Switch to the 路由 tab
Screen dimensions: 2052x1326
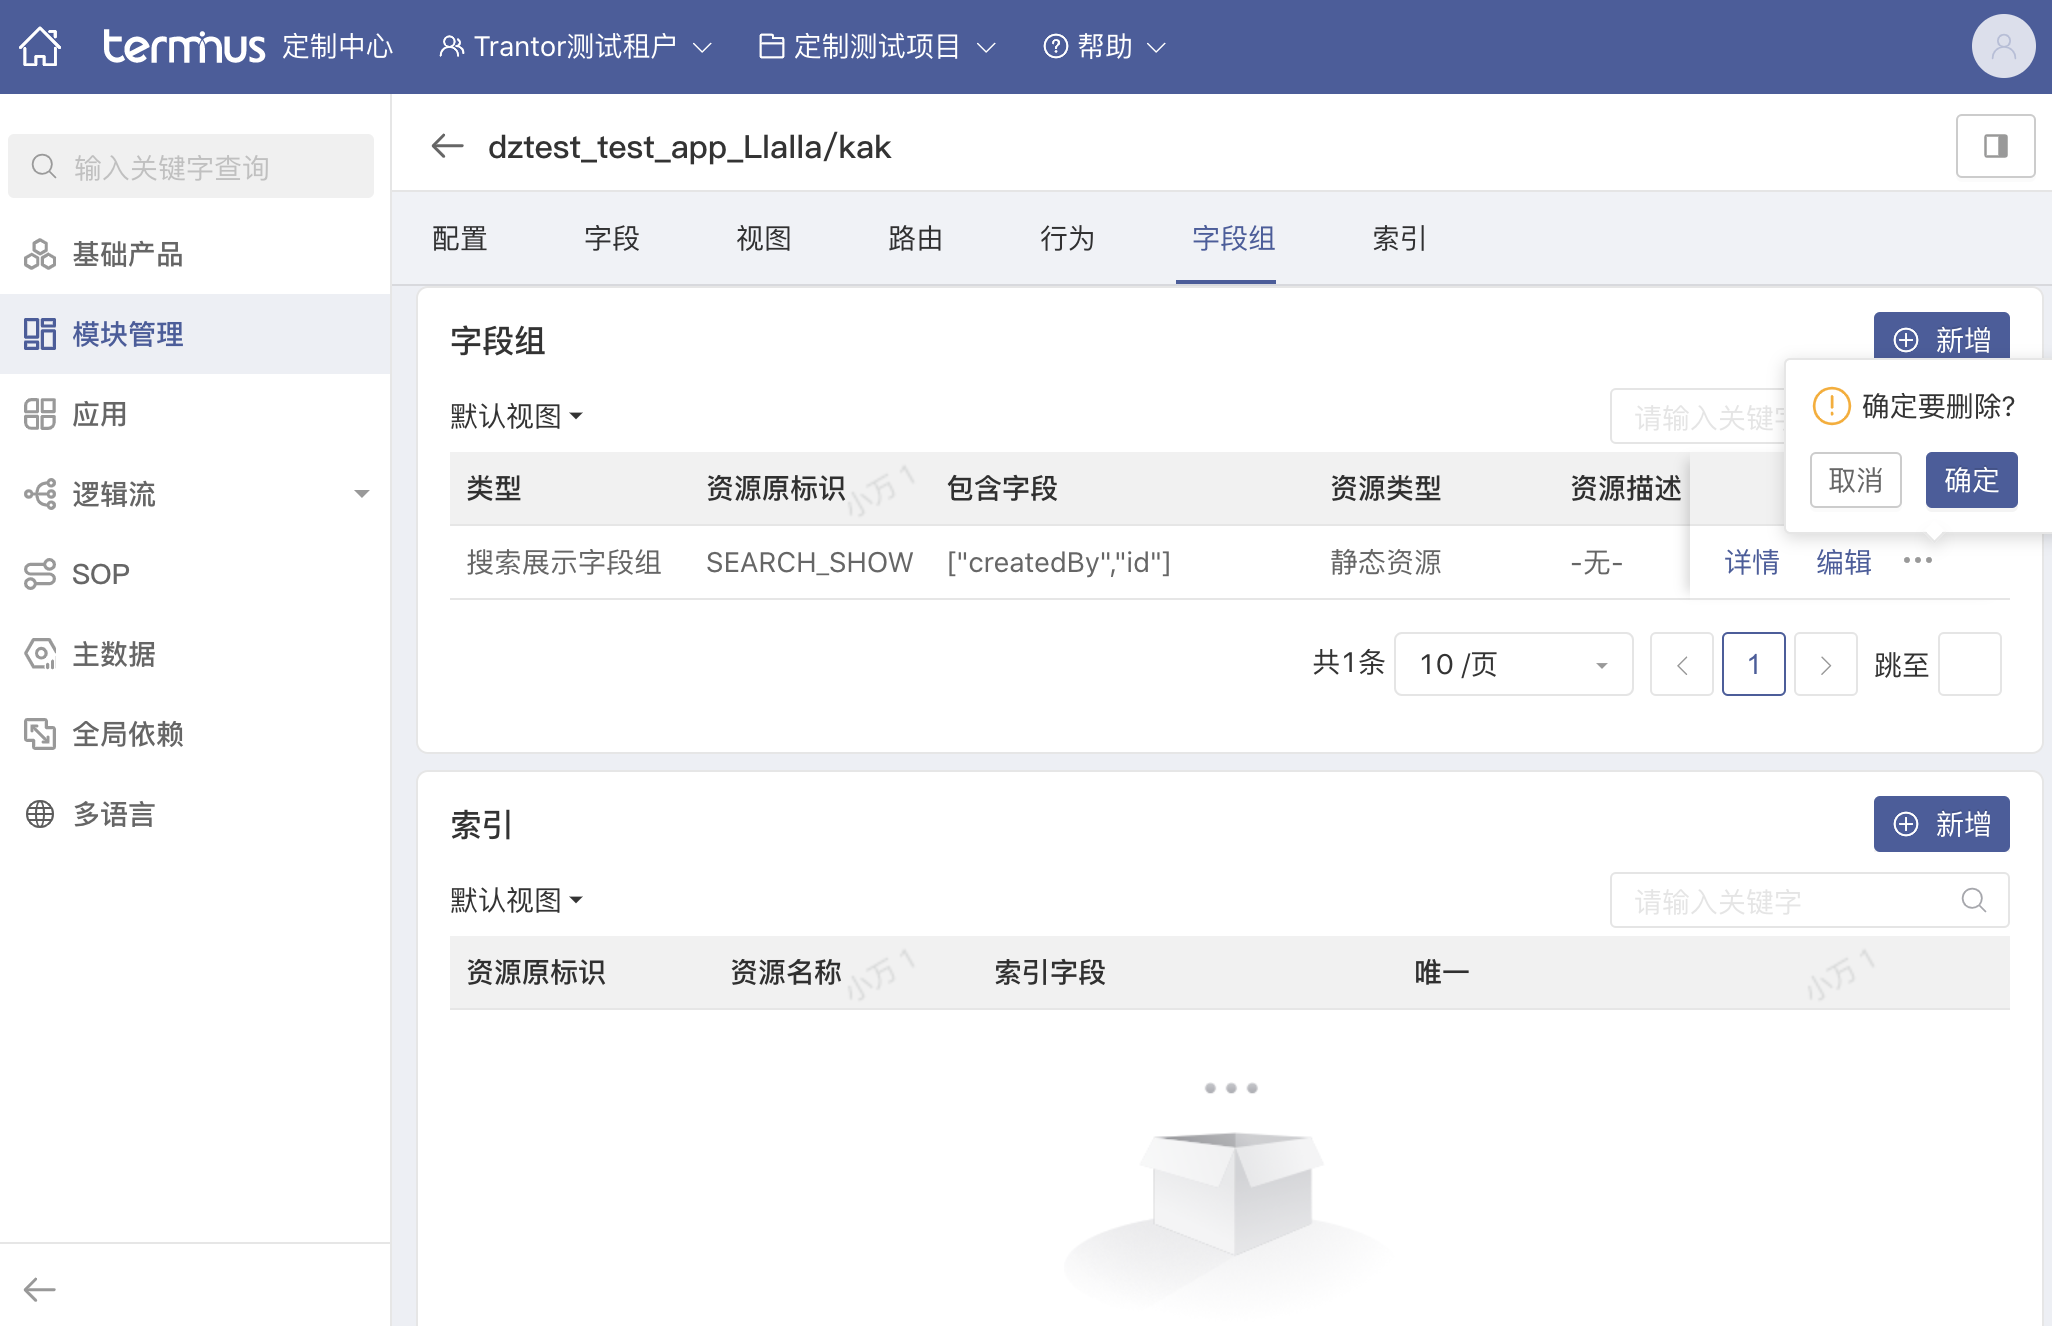(916, 238)
